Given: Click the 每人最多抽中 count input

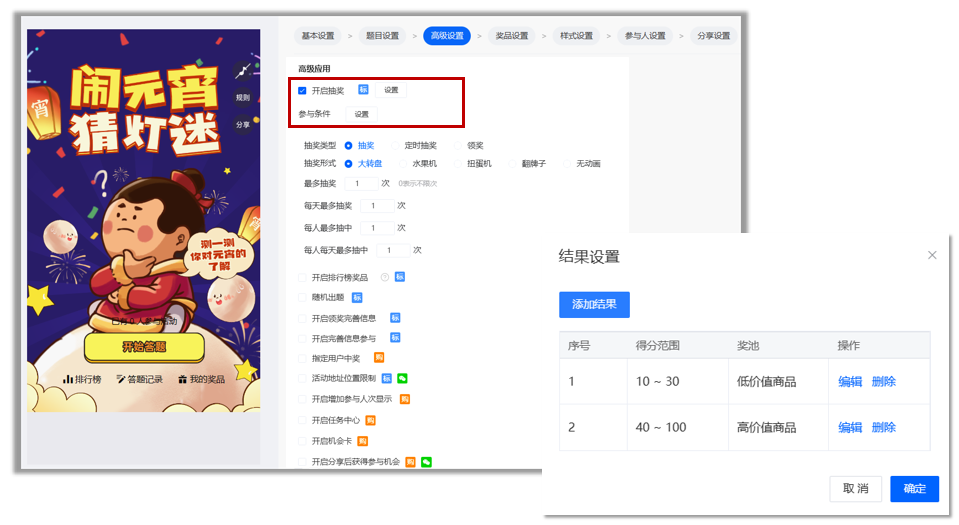Looking at the screenshot, I should [377, 228].
